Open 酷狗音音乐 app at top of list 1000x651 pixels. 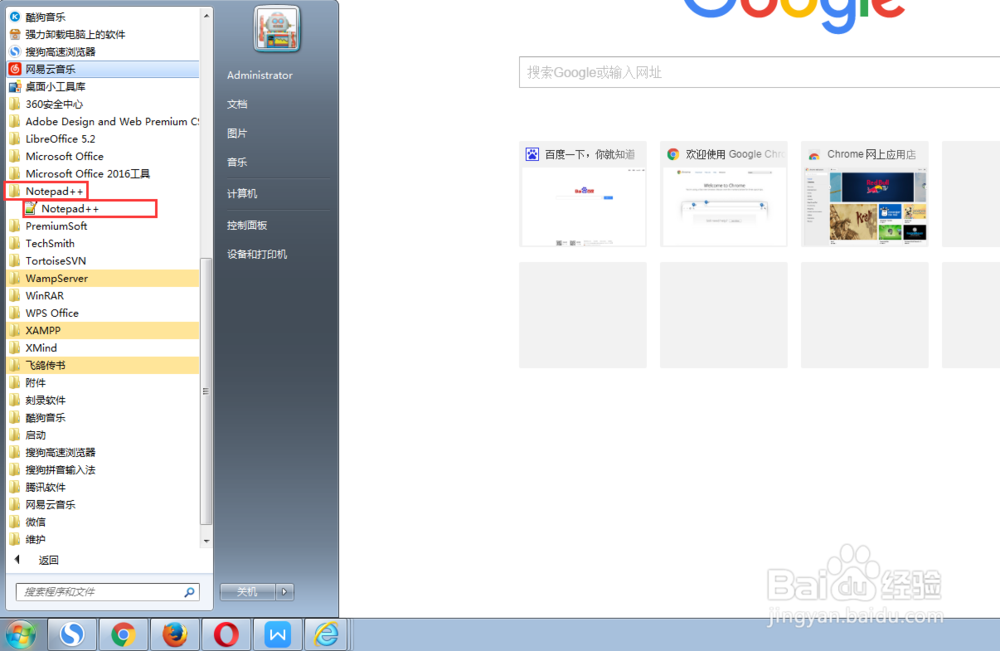pyautogui.click(x=102, y=17)
